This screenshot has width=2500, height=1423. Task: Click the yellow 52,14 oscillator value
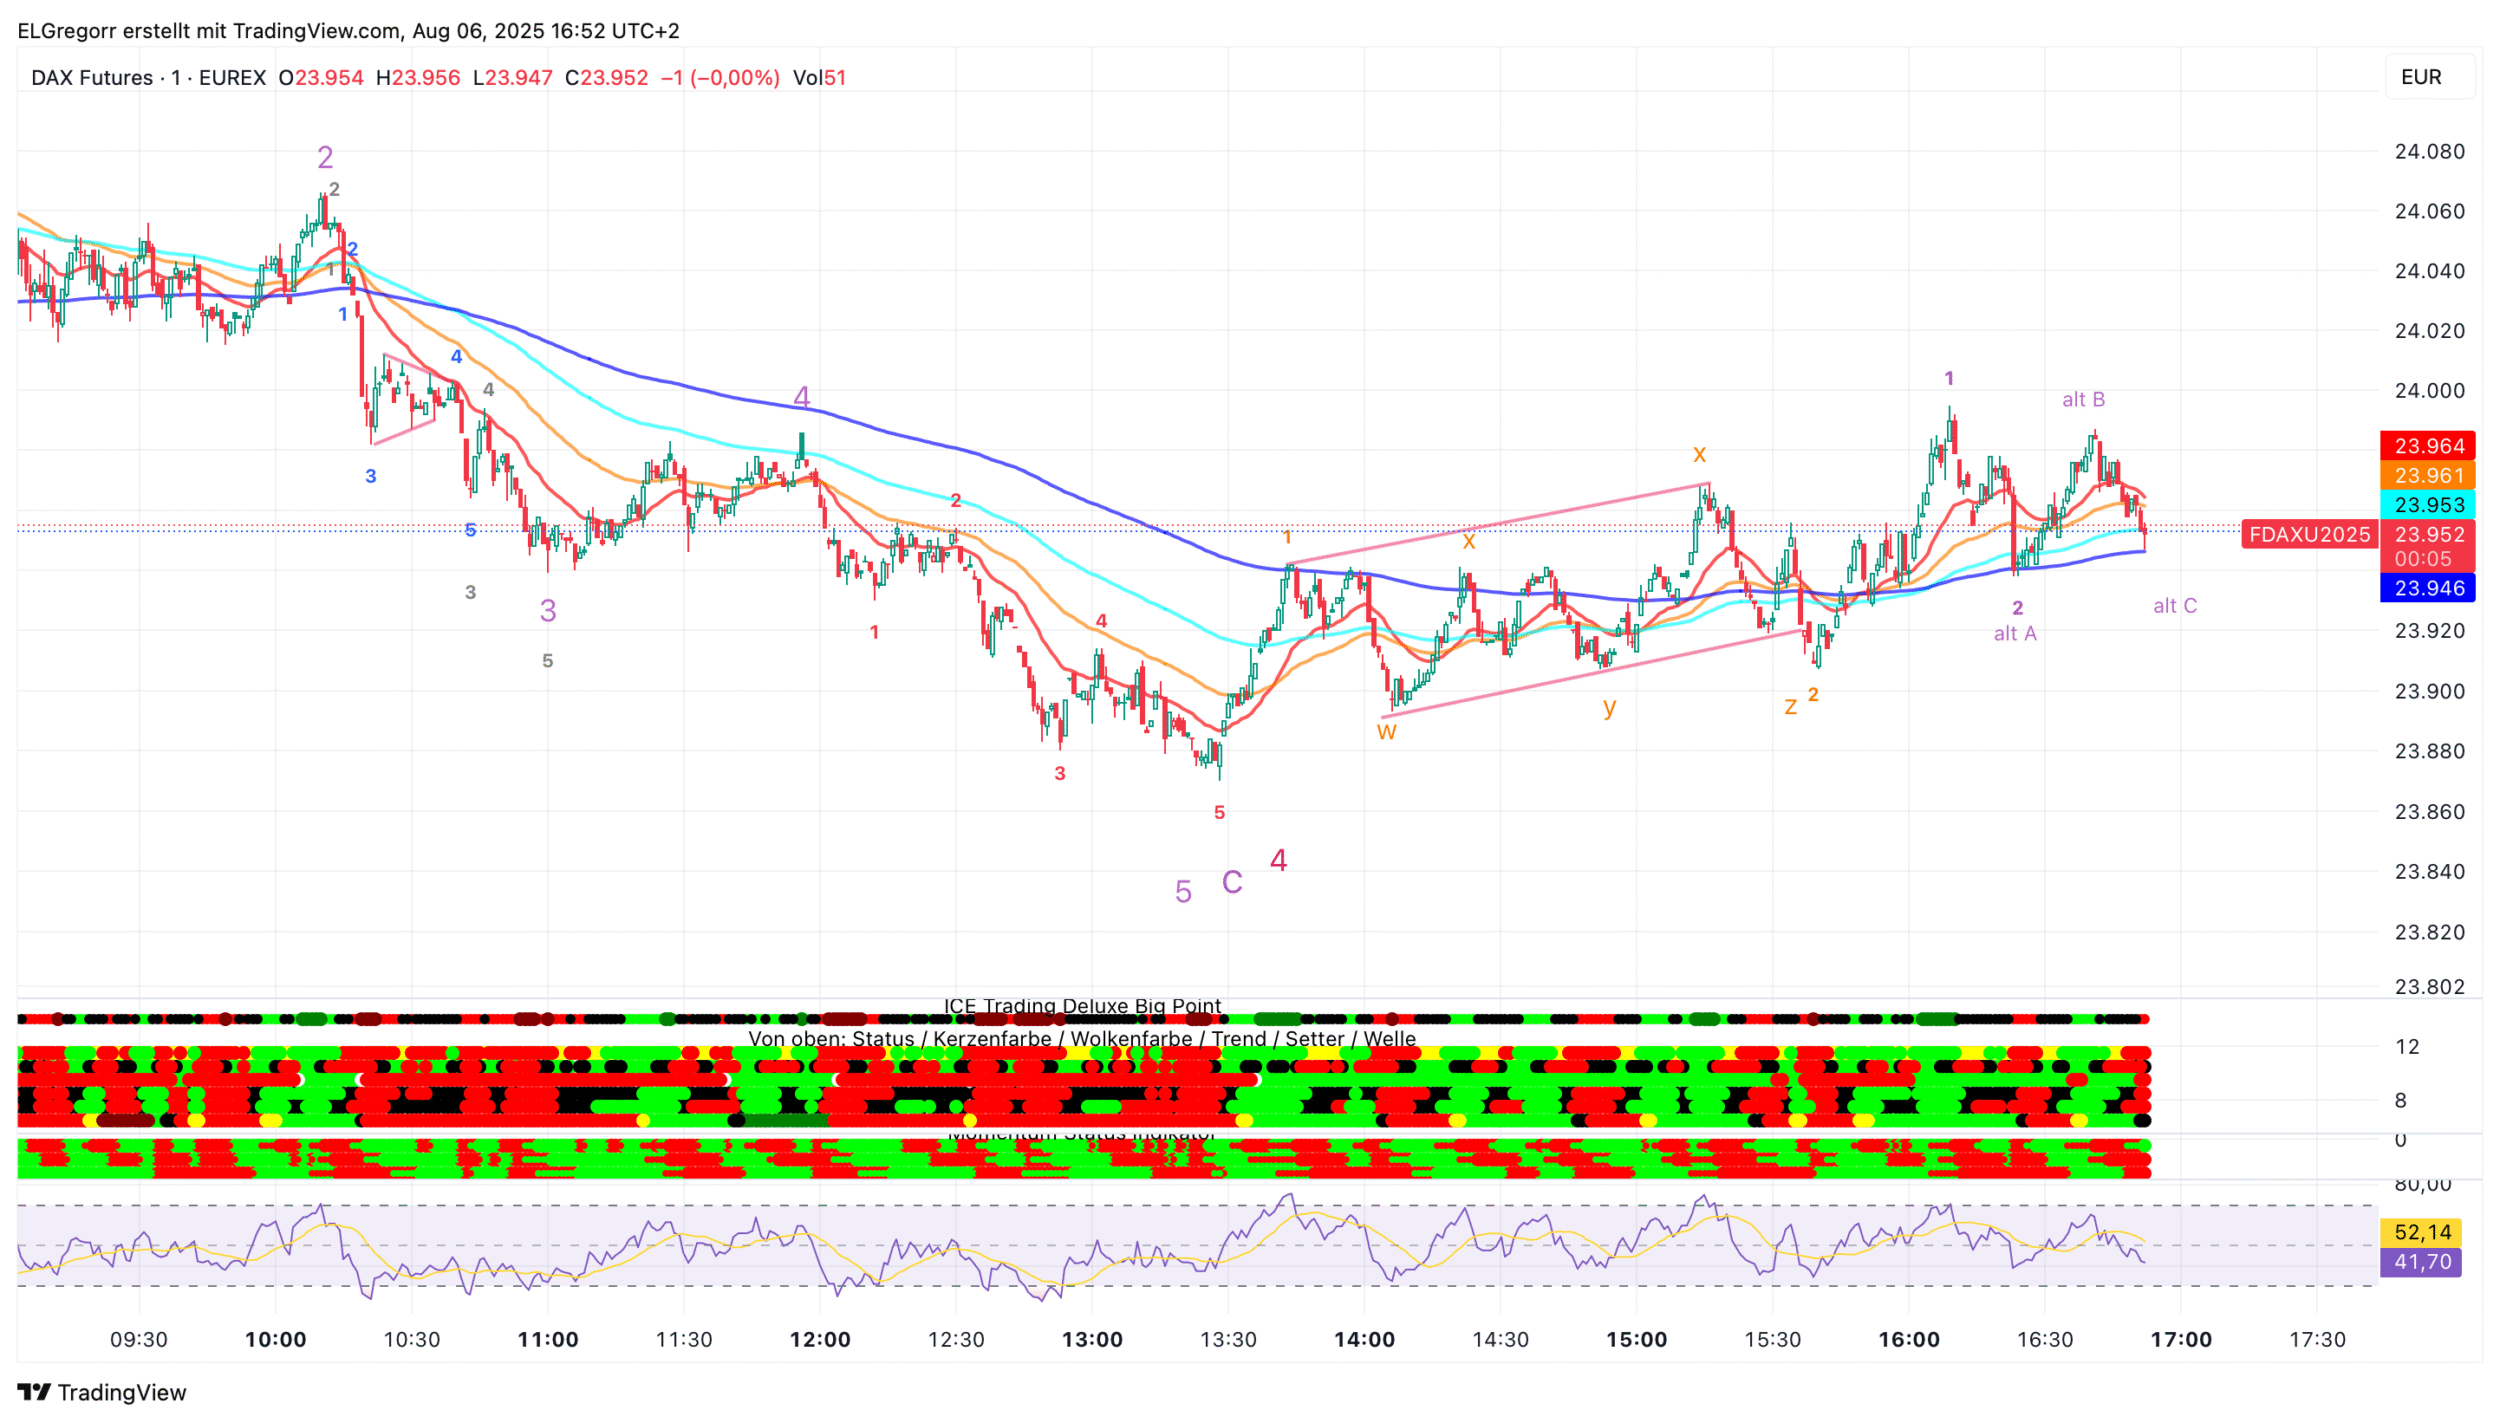point(2422,1232)
